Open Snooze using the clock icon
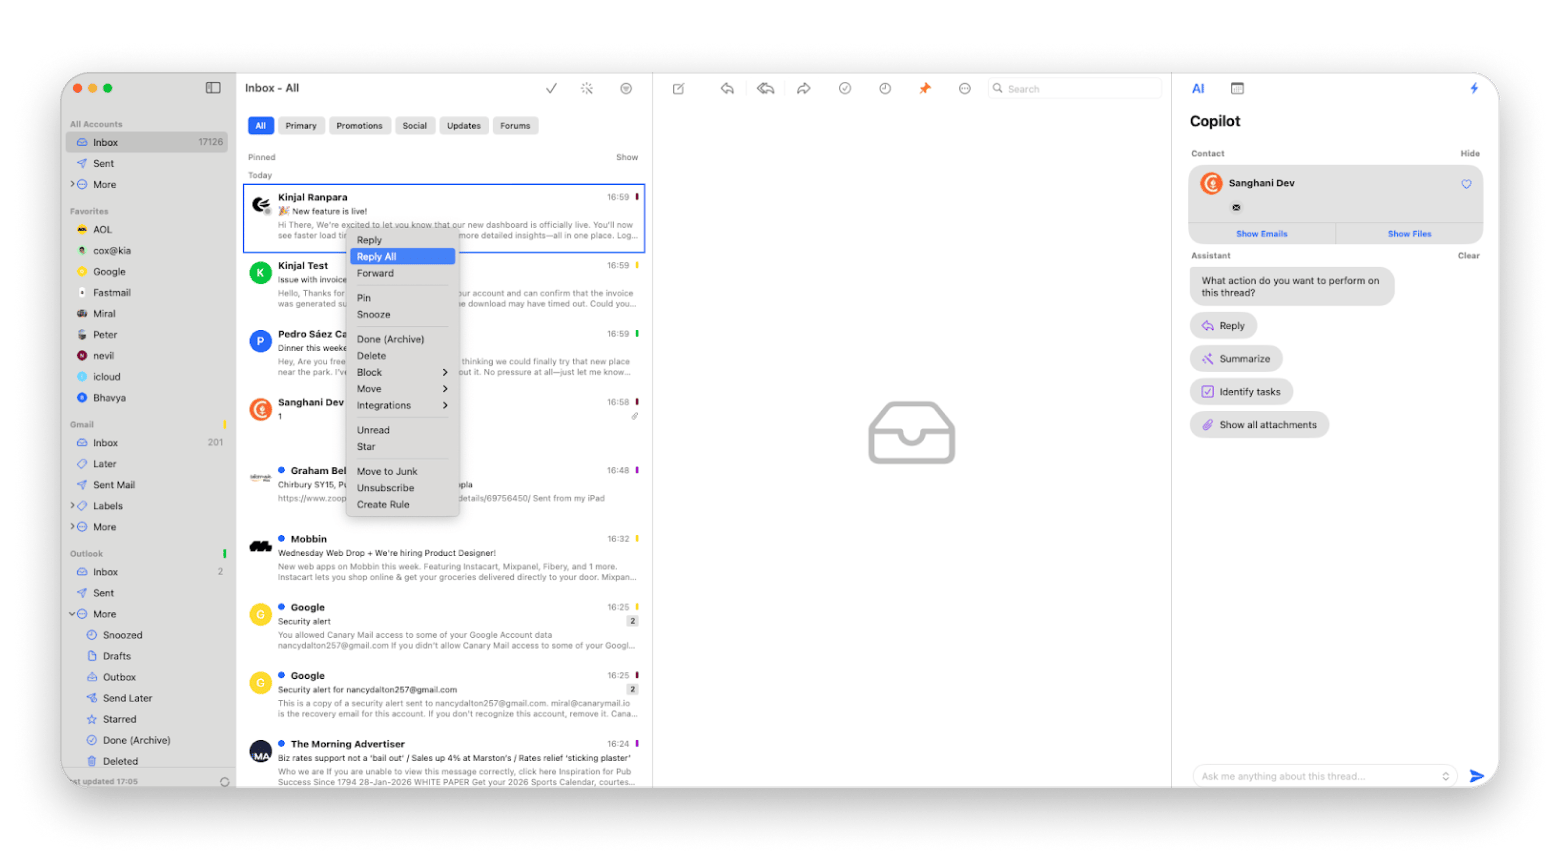Viewport: 1560px width, 868px height. (x=885, y=88)
